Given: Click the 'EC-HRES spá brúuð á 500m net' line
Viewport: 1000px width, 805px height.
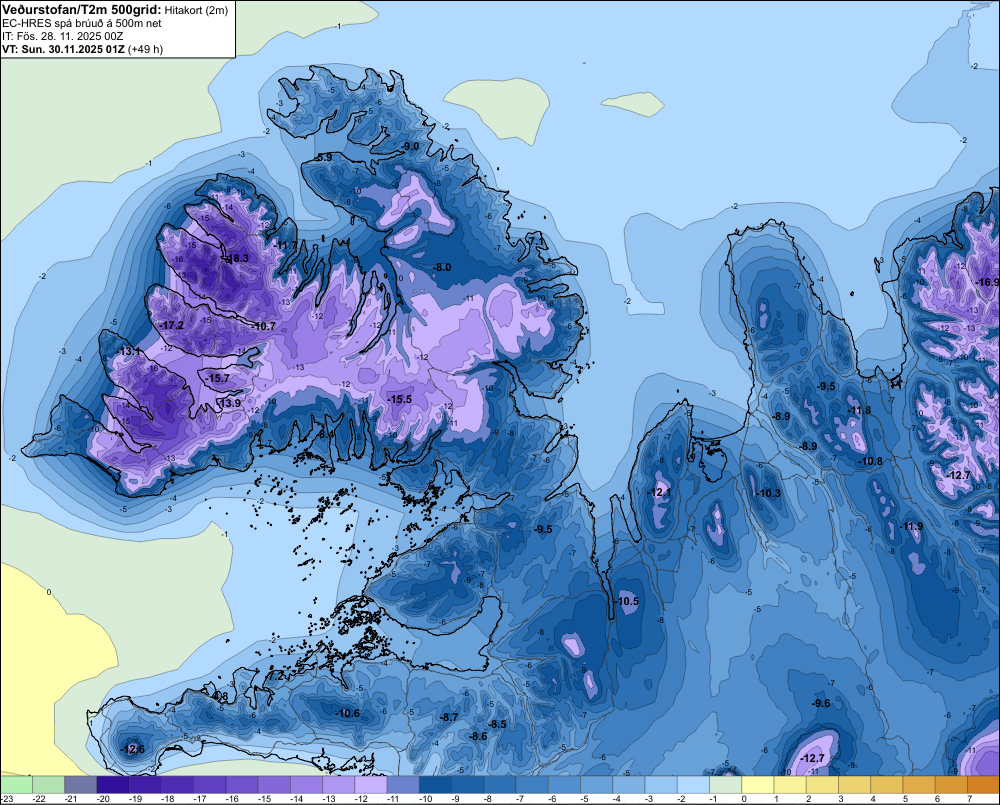Looking at the screenshot, I should 82,24.
